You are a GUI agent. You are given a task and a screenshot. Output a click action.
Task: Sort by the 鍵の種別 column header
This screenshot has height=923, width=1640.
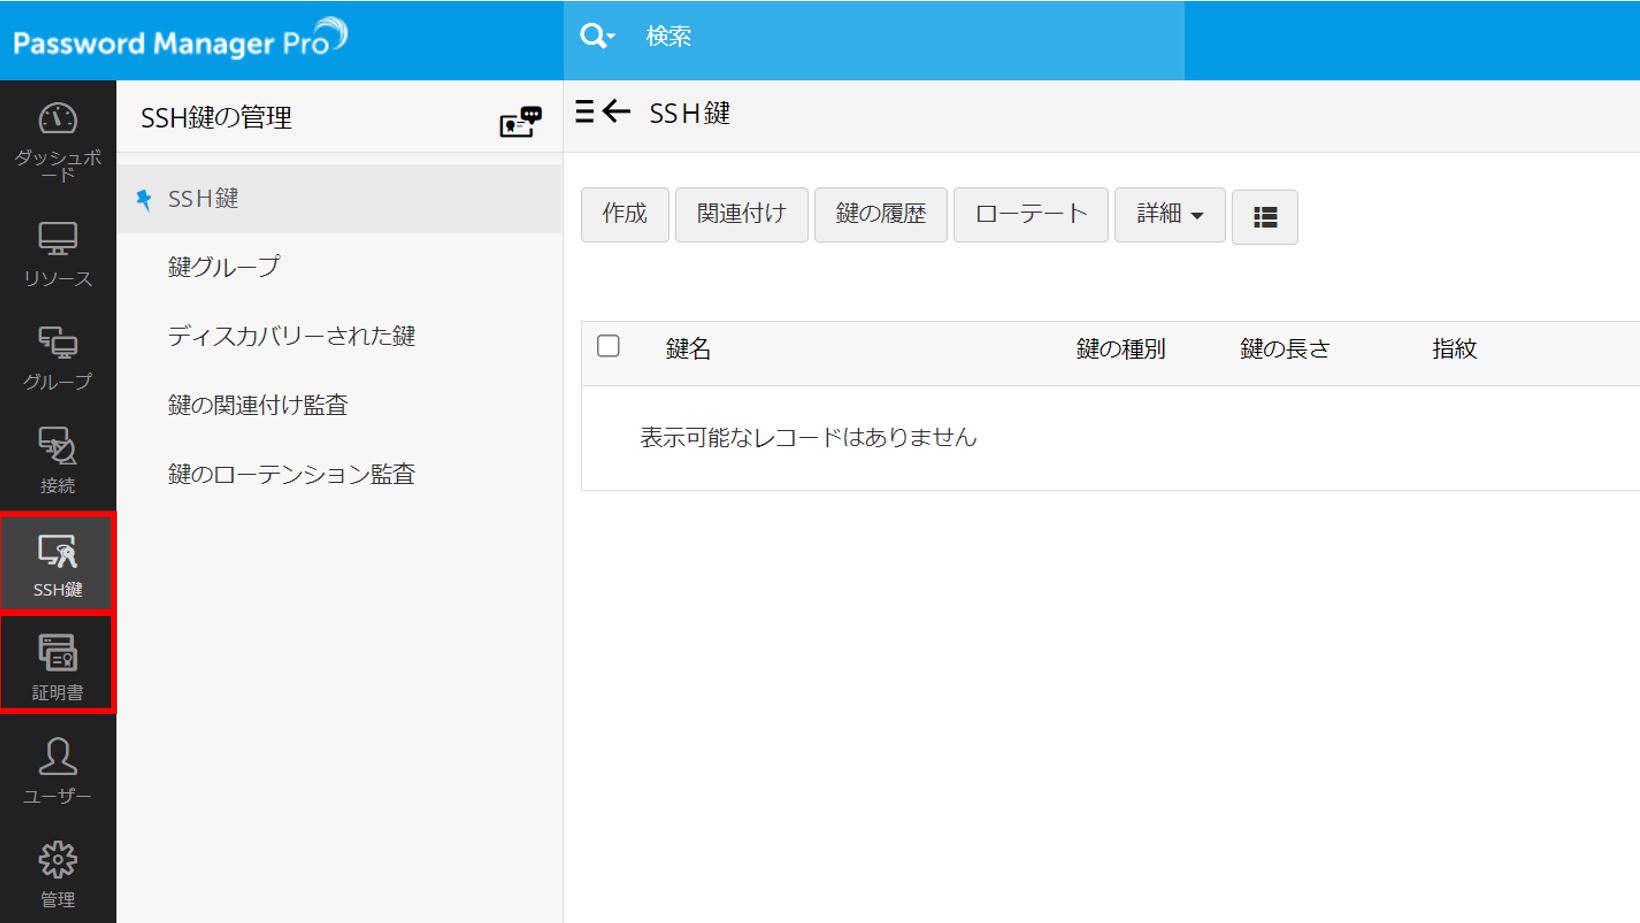coord(1120,349)
